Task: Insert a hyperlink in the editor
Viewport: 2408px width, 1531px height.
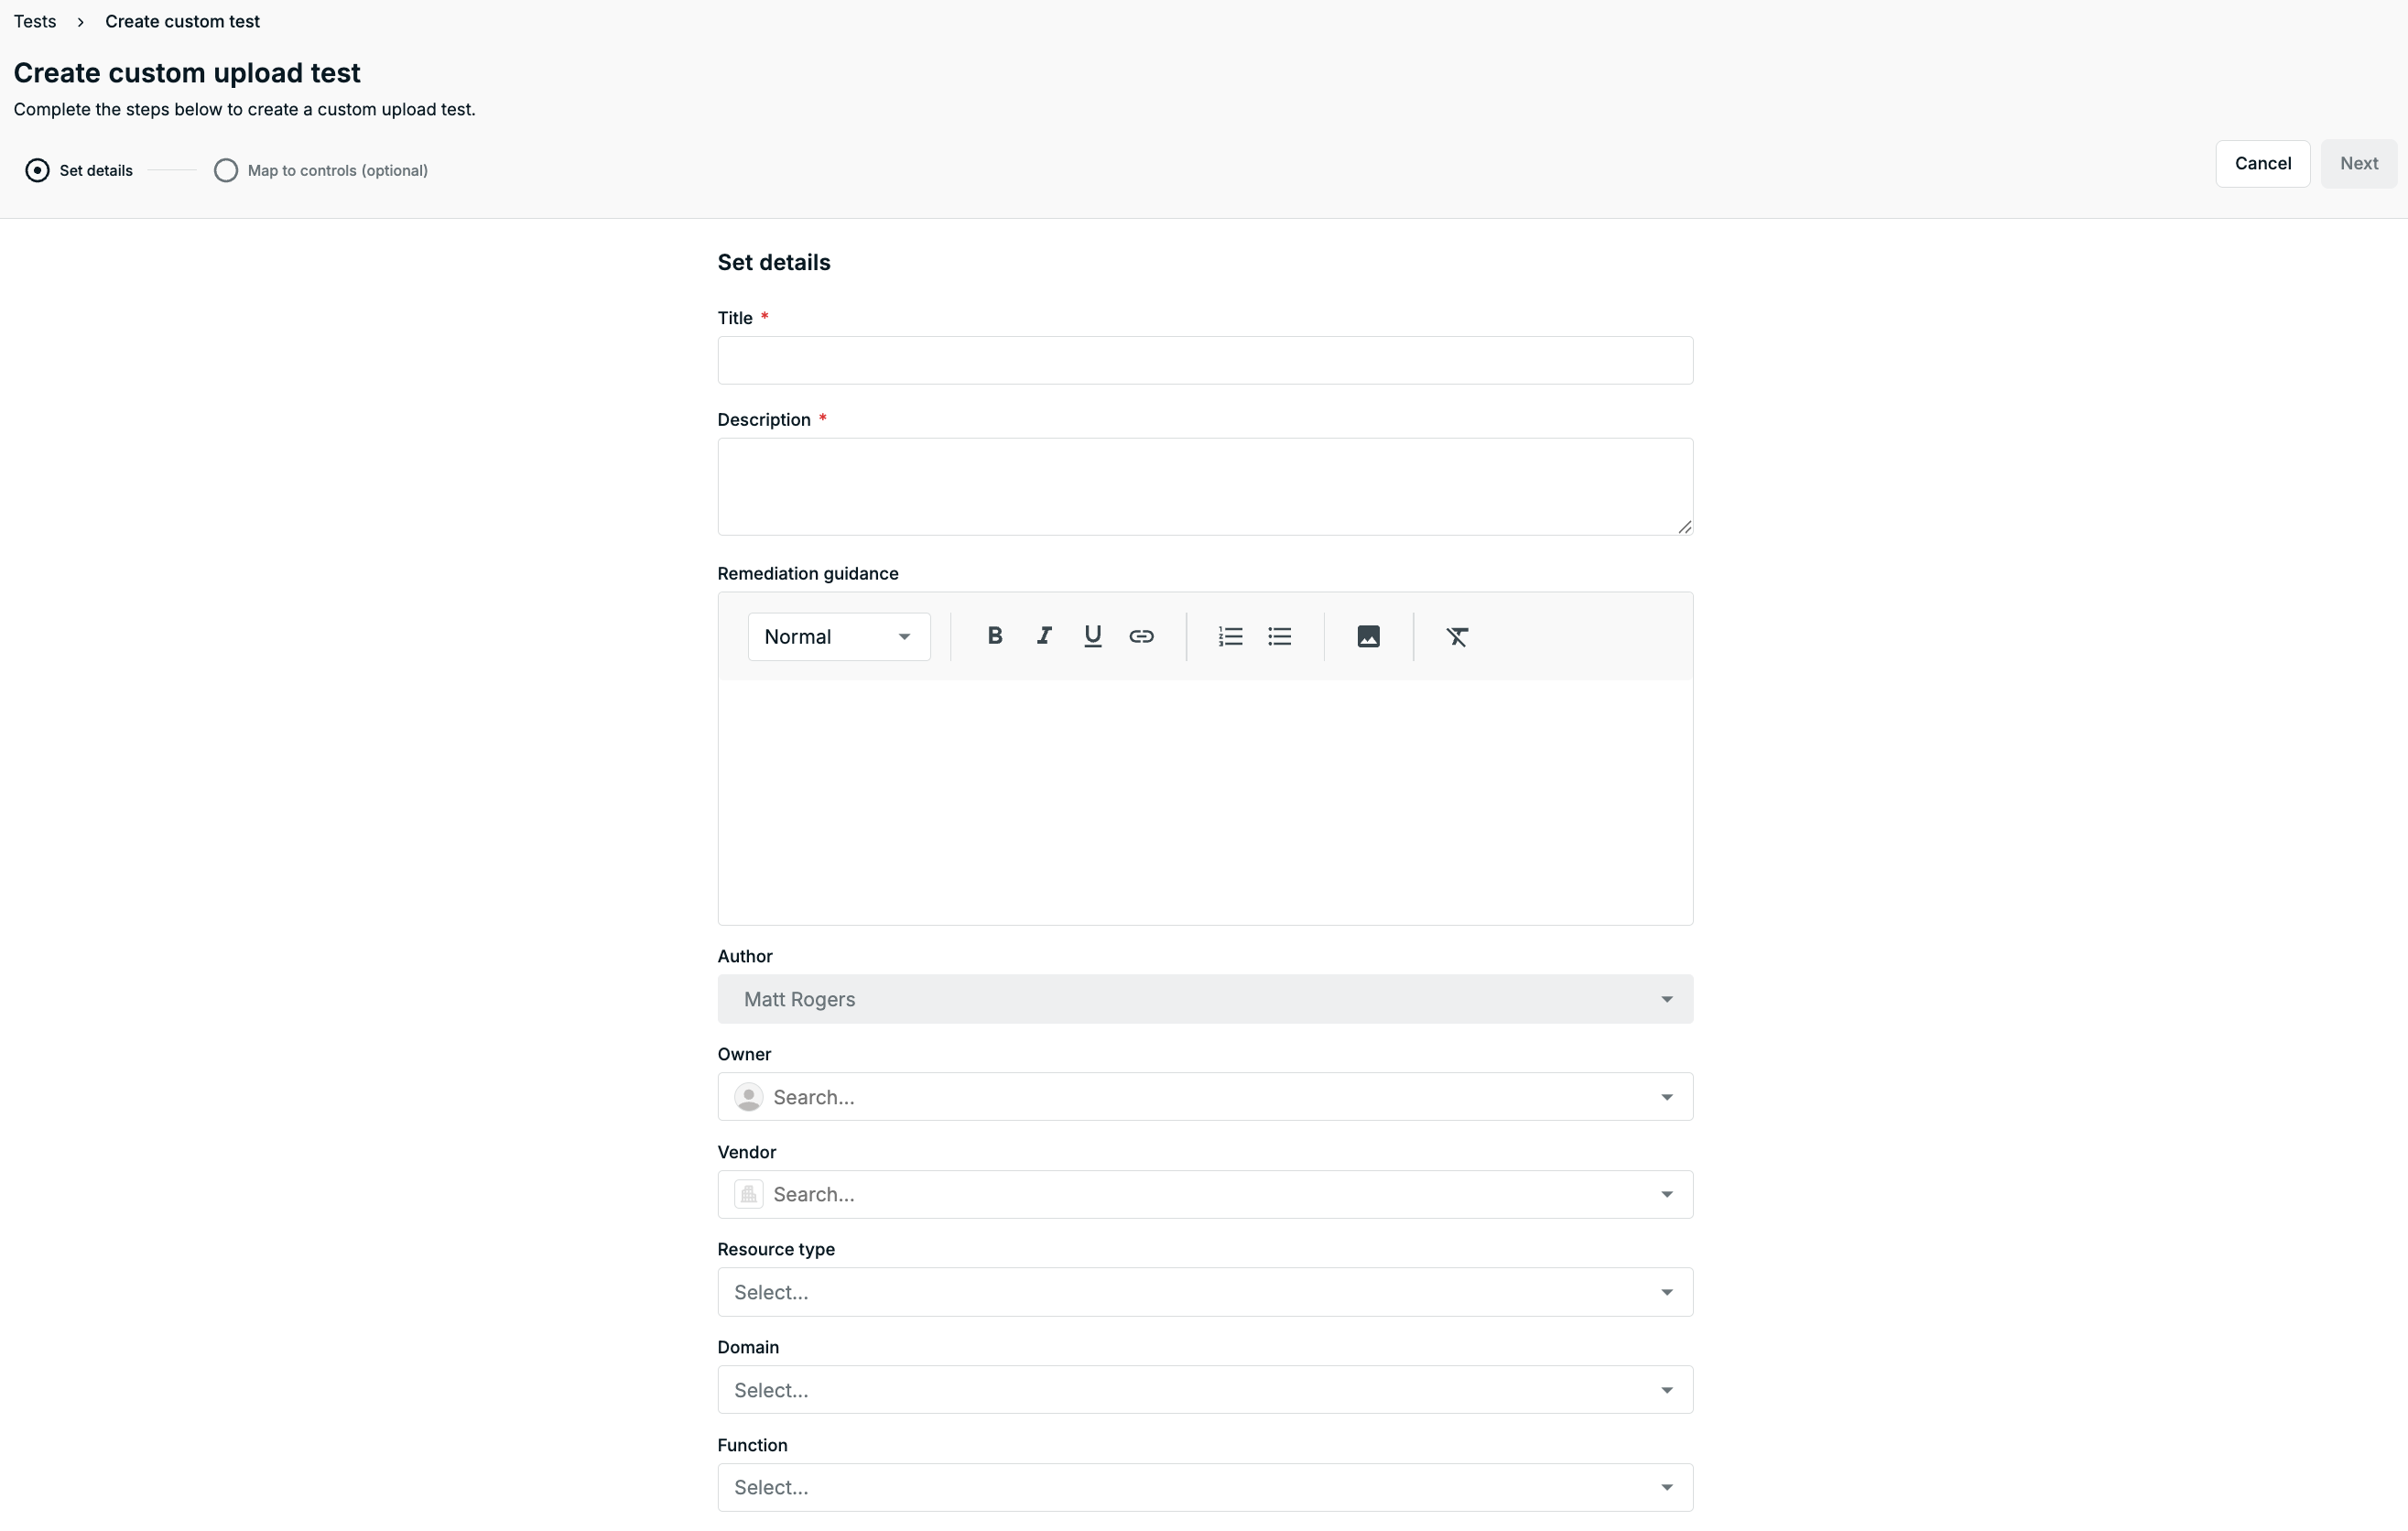Action: [1141, 636]
